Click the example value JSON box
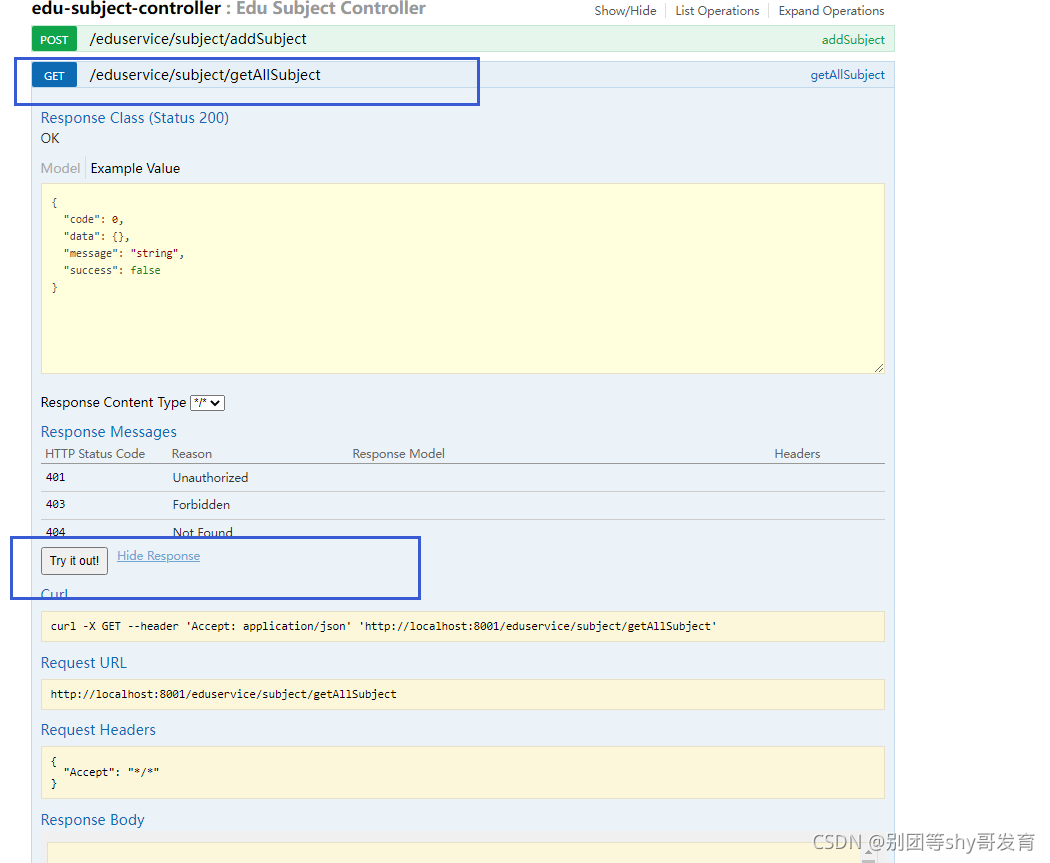 click(463, 279)
